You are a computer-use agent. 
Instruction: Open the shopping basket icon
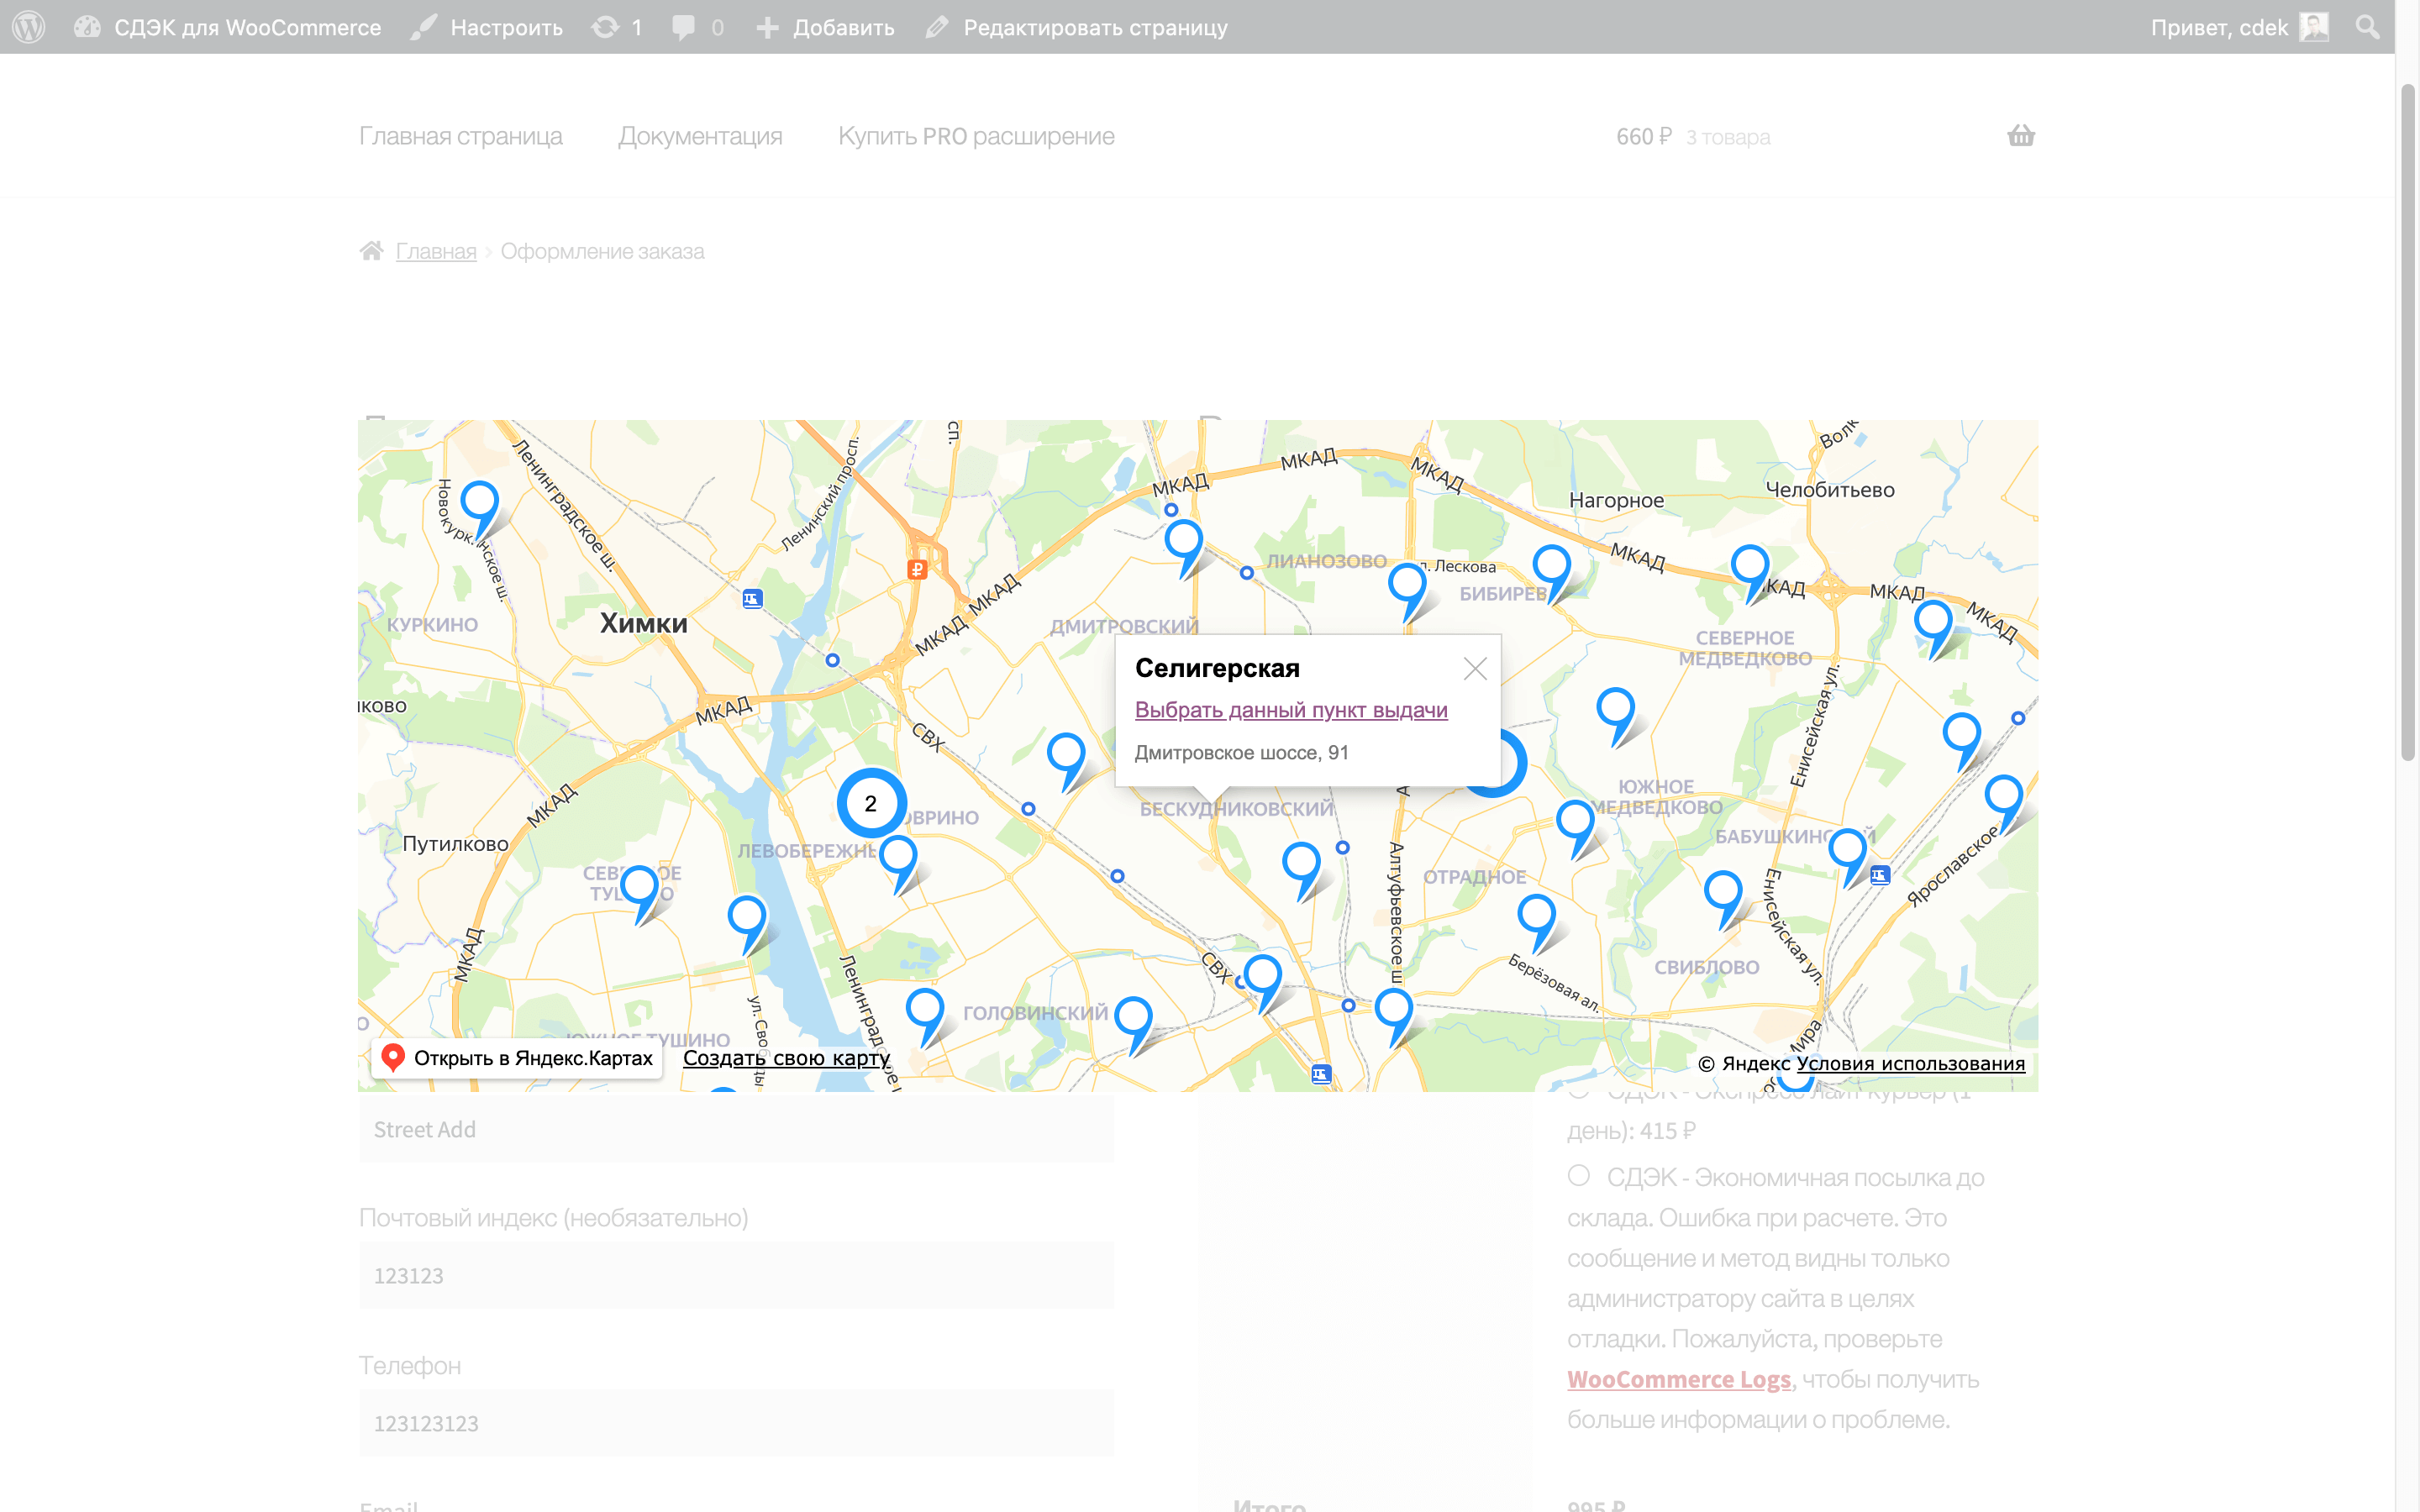click(x=2020, y=135)
